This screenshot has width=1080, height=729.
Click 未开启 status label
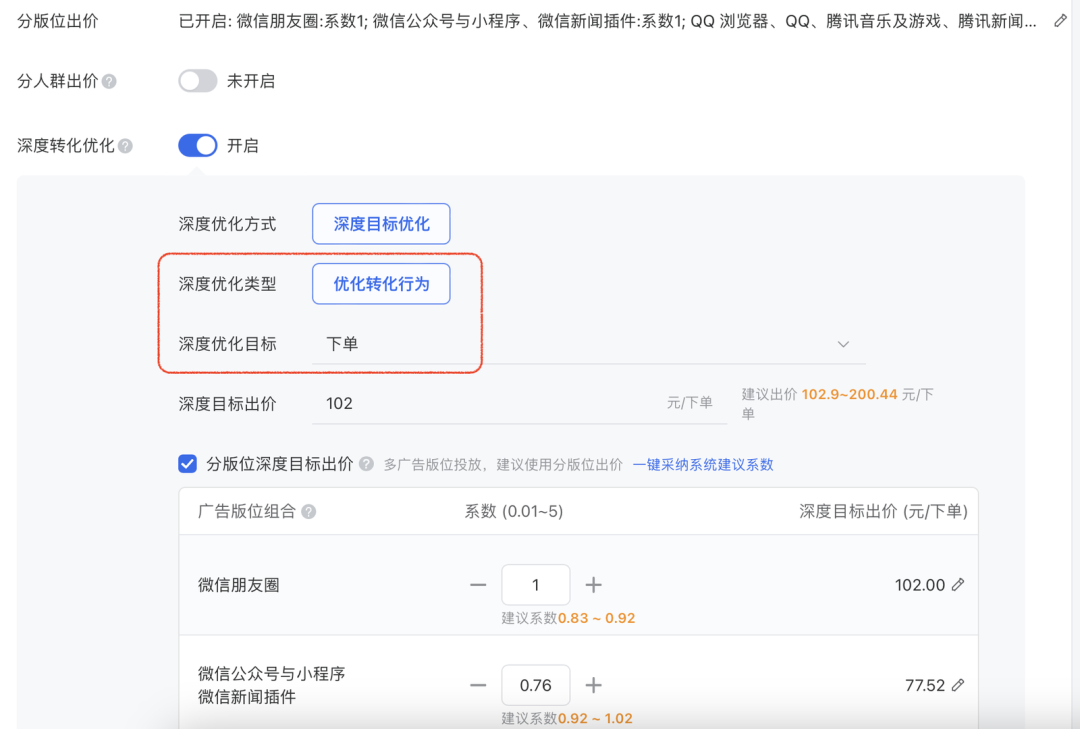251,81
